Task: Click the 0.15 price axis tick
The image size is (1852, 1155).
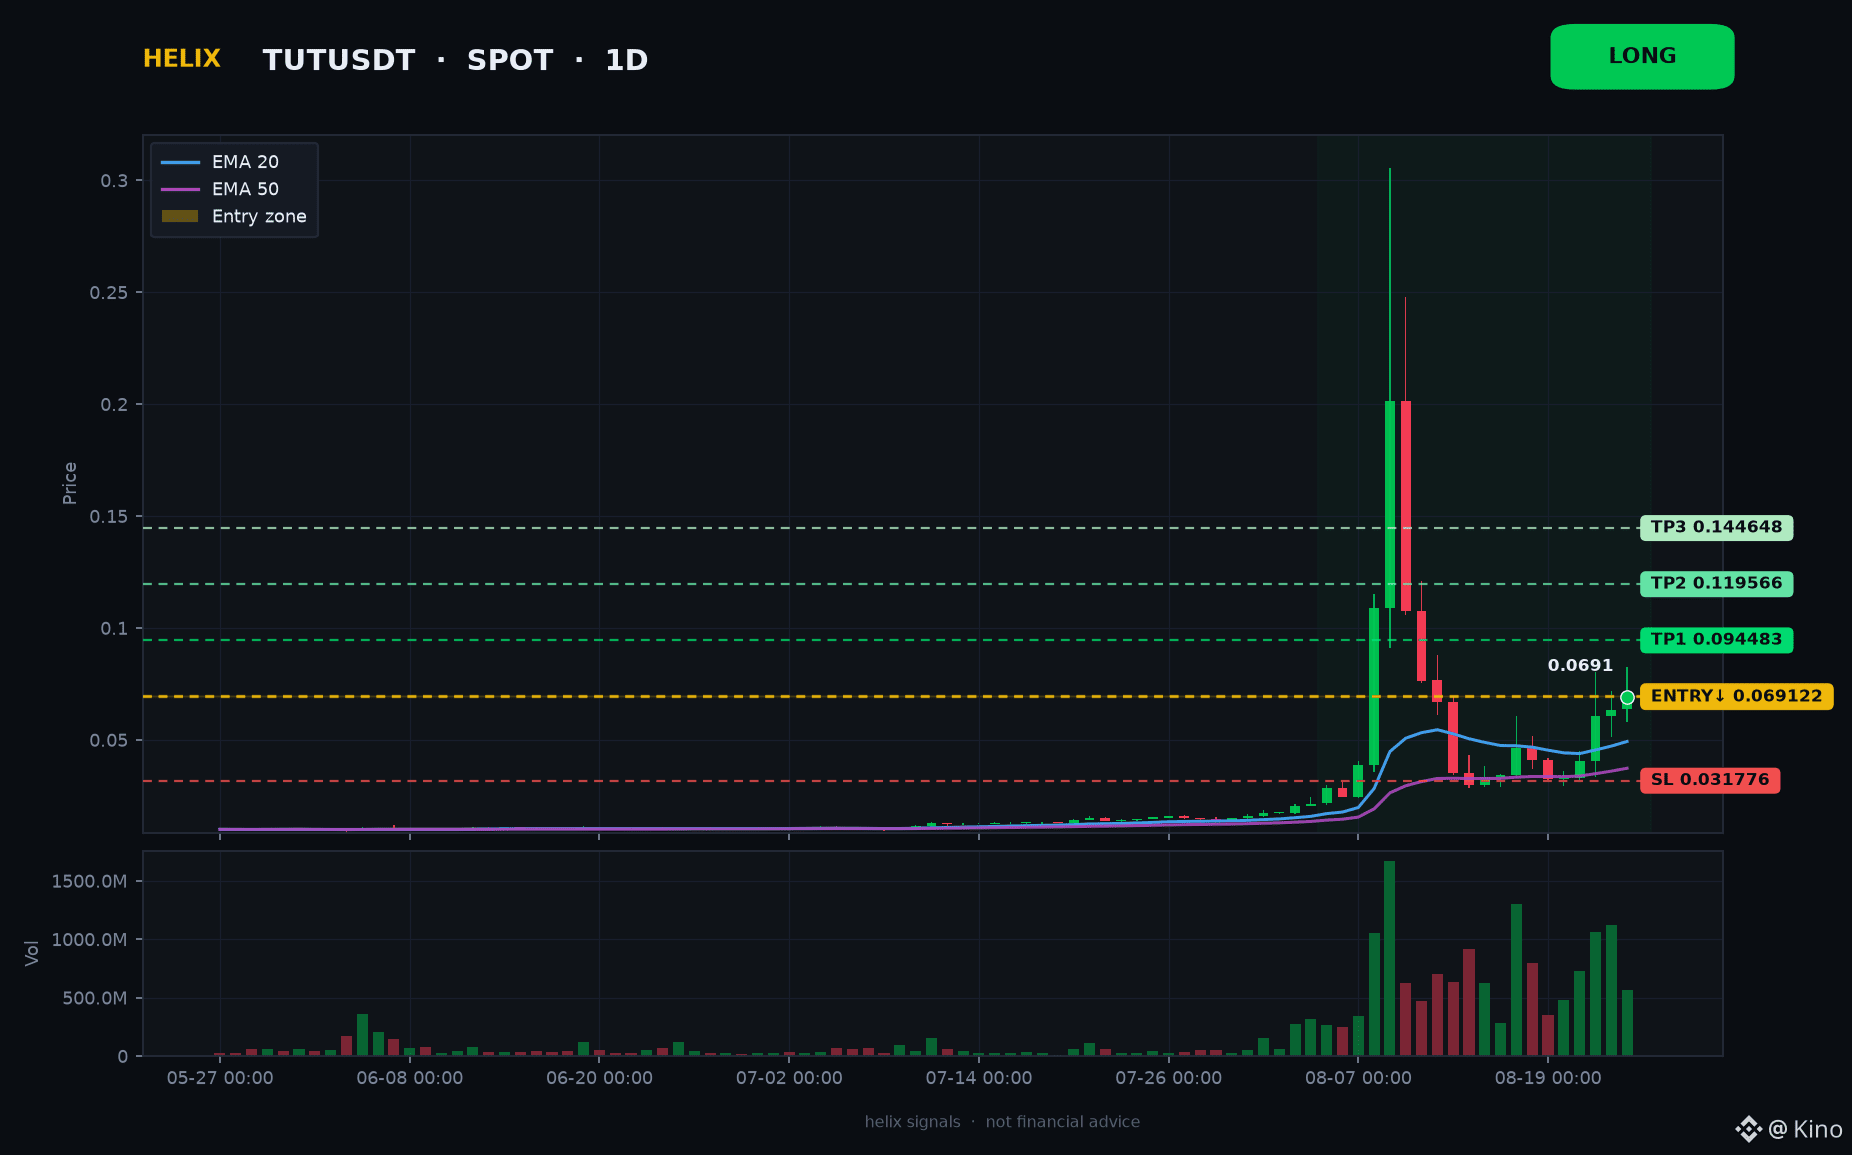Action: click(109, 517)
